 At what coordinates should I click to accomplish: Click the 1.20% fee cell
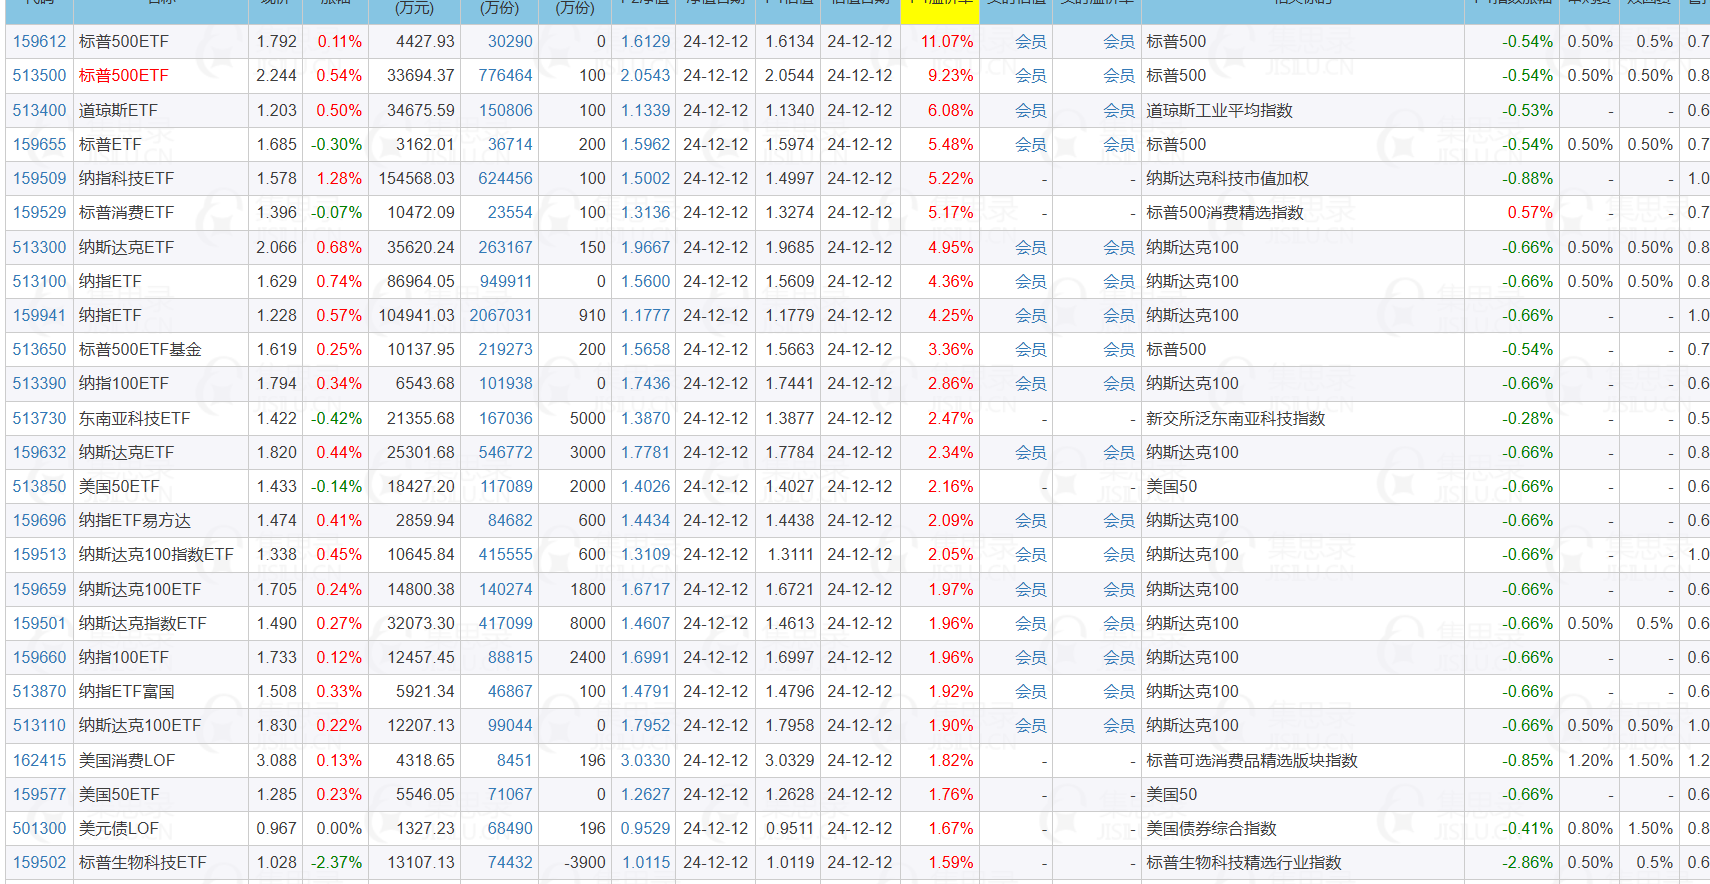1590,760
